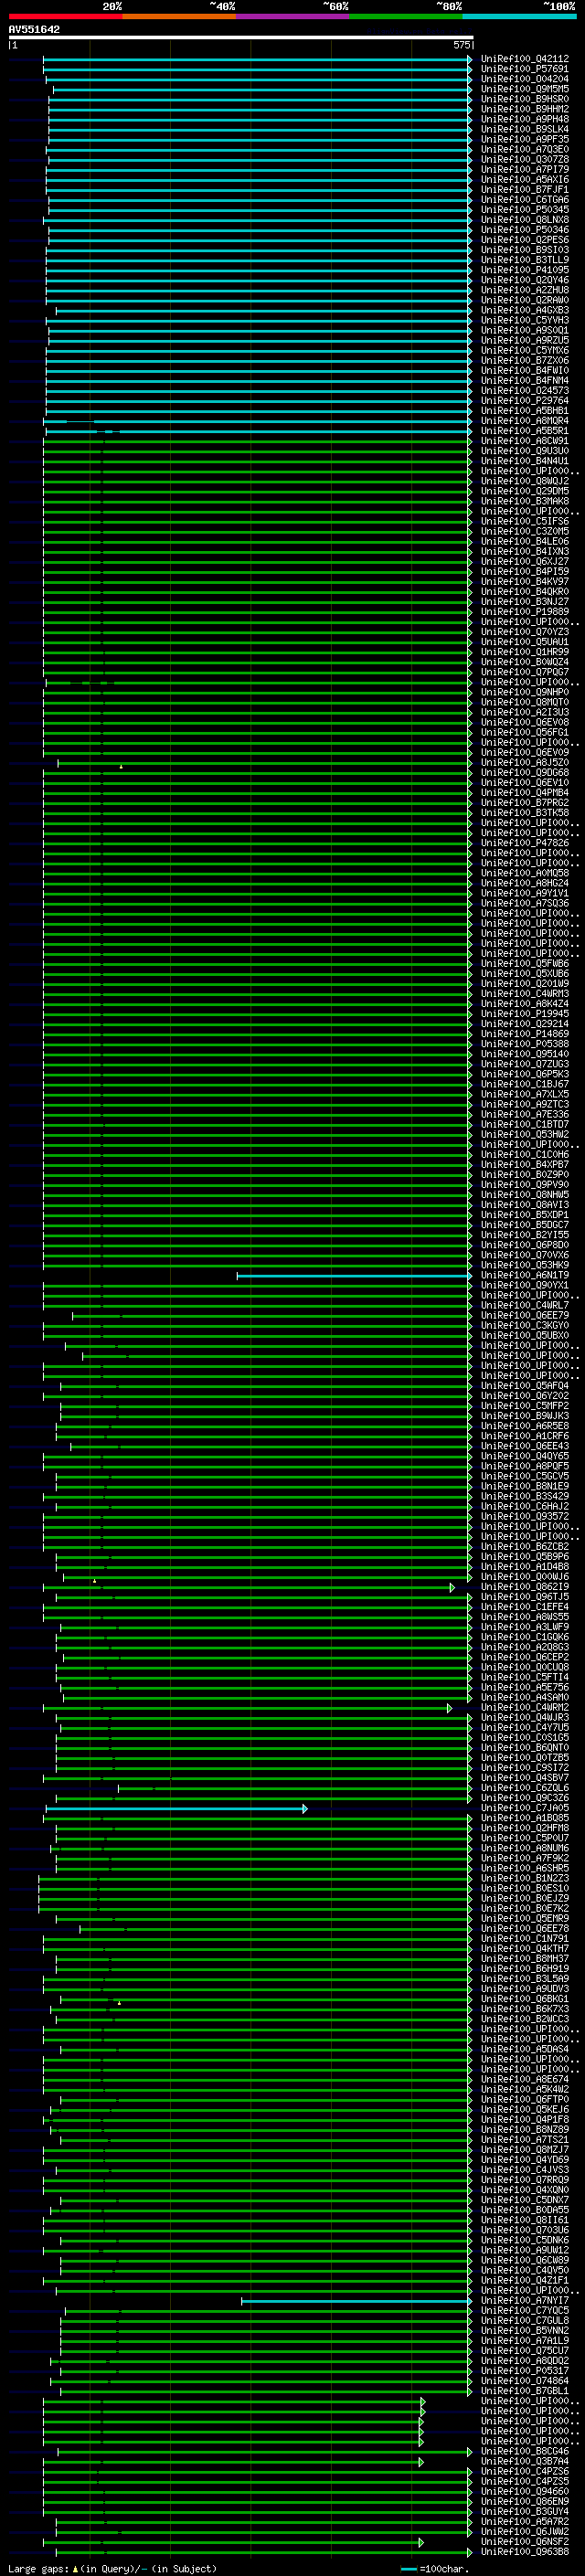Screen dimensions: 585x2576
Task: Open hit UniRef100_P41095
Action: (525, 270)
